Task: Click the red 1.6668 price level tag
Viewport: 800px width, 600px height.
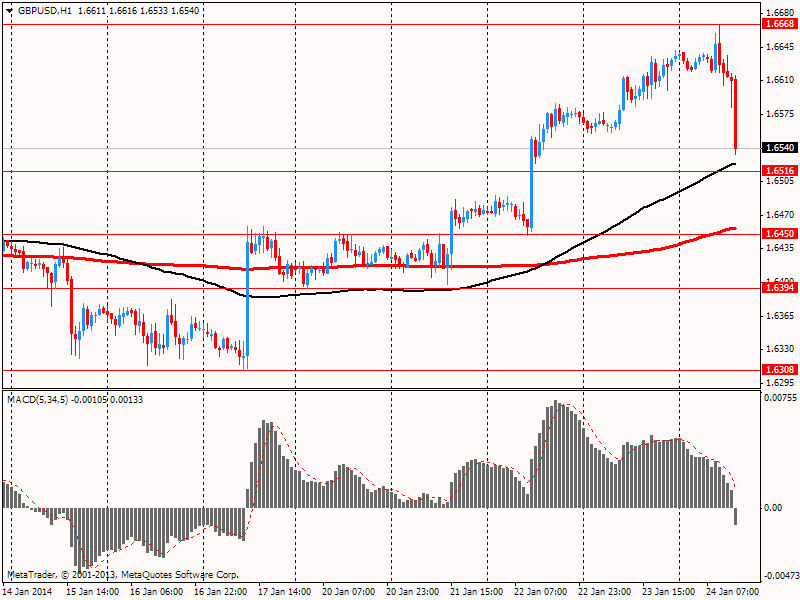Action: 779,23
